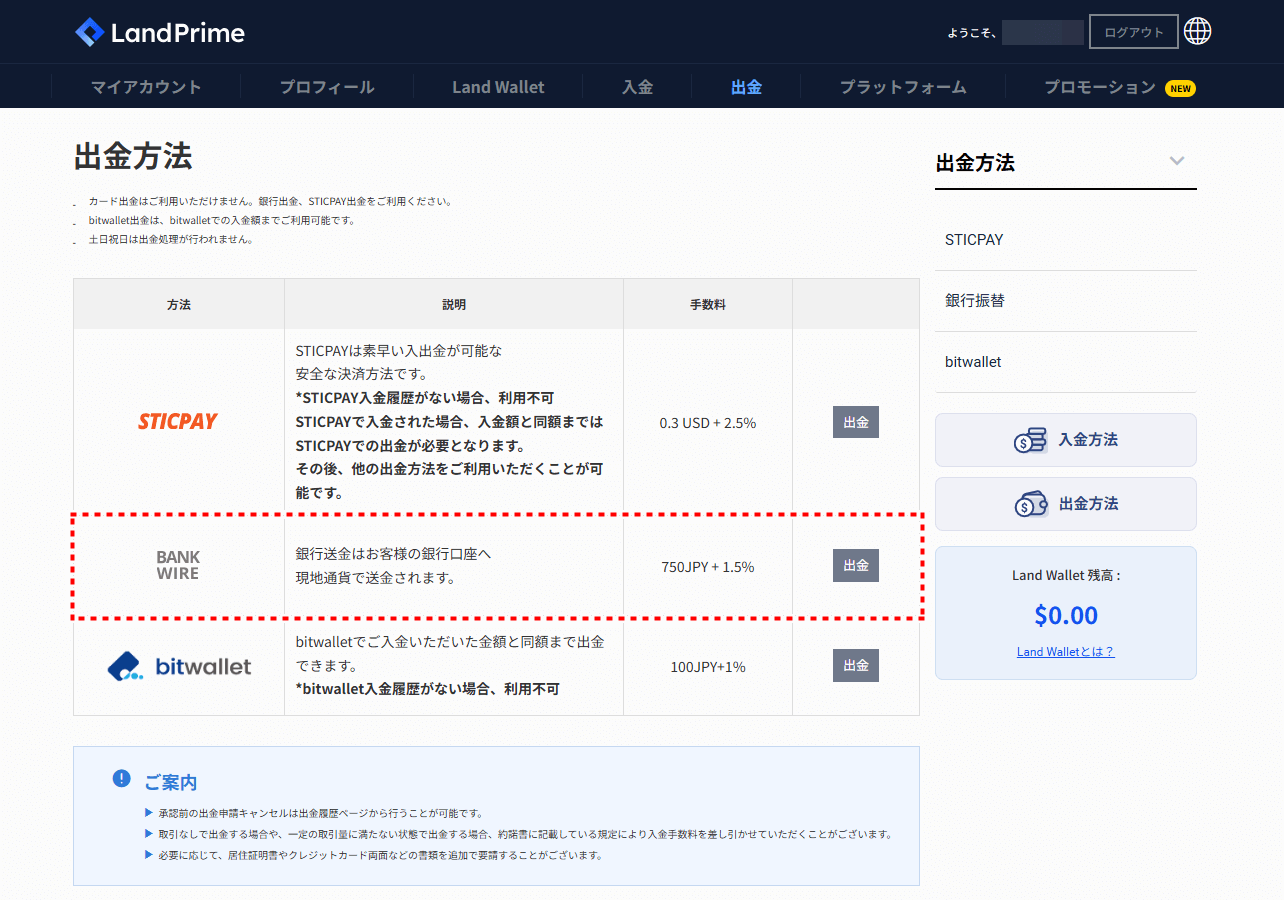Screen dimensions: 1284x900
Task: Click the 出金 button for BANK WIRE
Action: tap(856, 565)
